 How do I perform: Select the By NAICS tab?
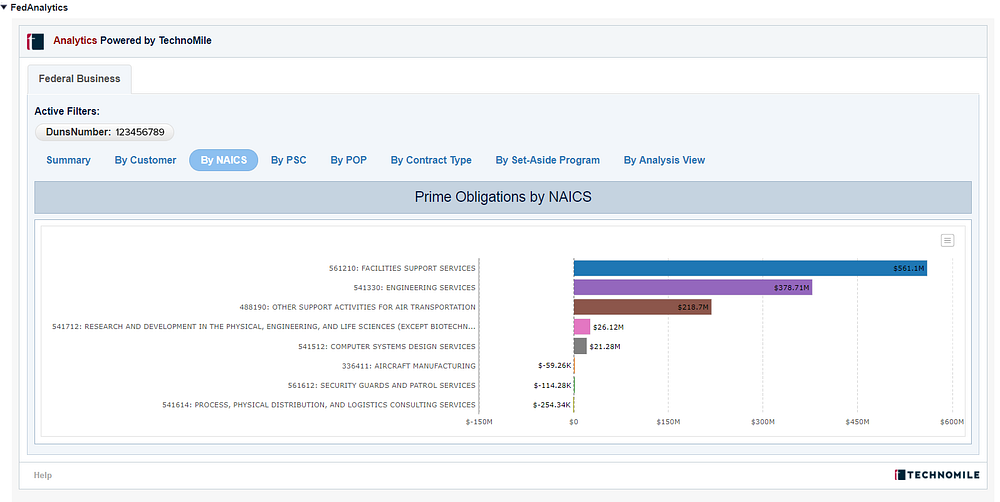click(223, 160)
